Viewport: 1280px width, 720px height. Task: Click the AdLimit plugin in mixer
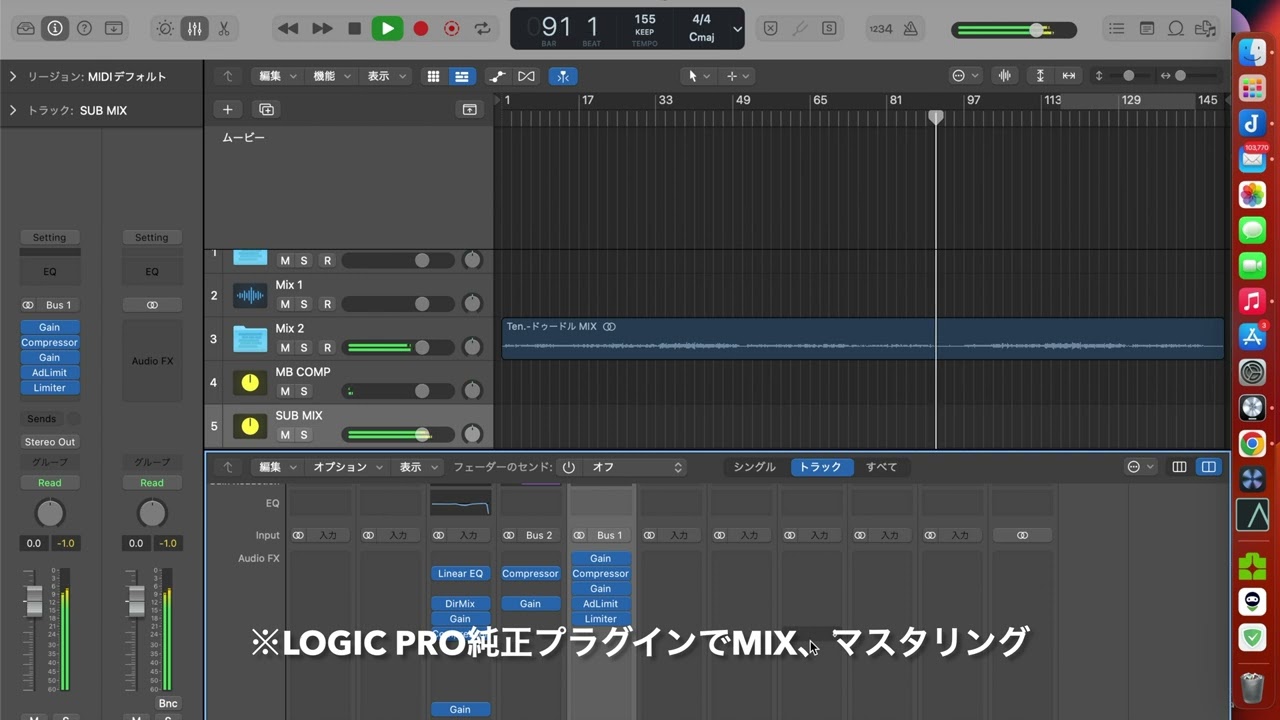600,604
